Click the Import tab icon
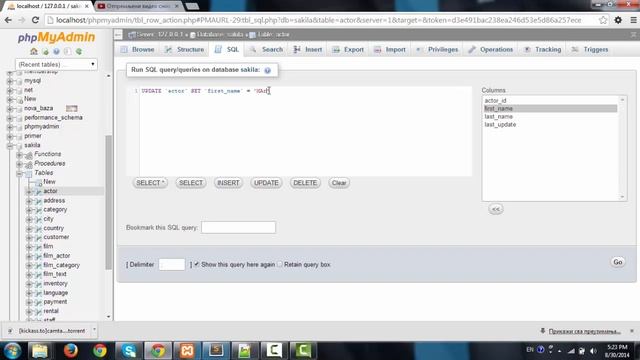This screenshot has height=360, width=640. [x=378, y=49]
